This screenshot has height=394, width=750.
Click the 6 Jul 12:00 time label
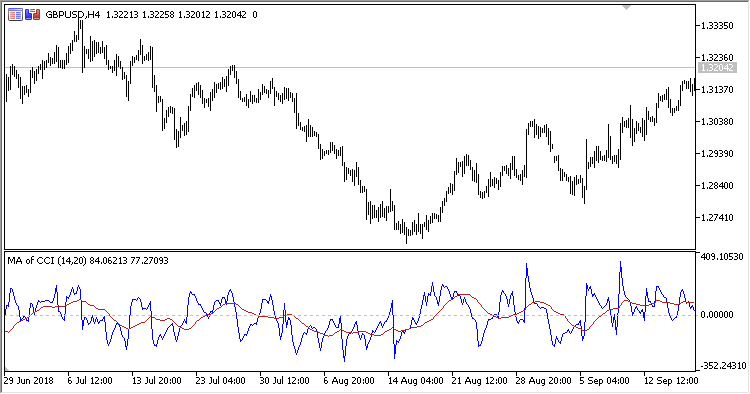[x=90, y=381]
